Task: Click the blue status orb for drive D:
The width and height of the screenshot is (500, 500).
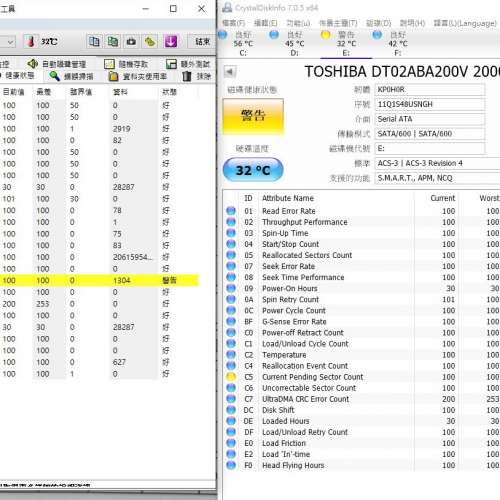Action: coord(274,34)
